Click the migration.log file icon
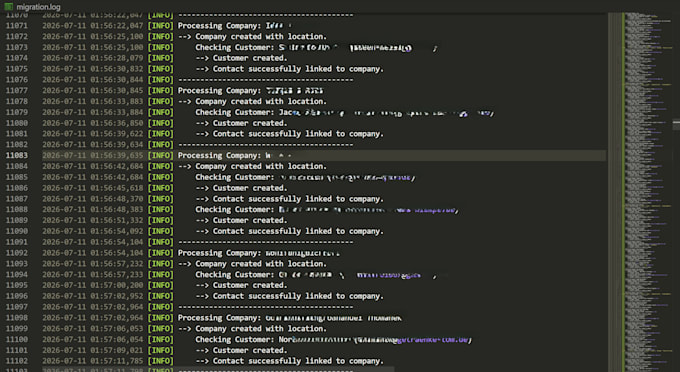Screen dimensions: 680x372 pyautogui.click(x=8, y=7)
